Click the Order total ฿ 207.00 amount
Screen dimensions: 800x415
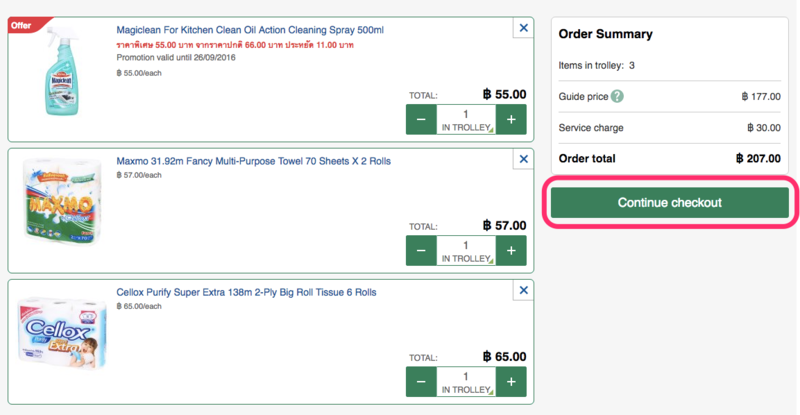click(758, 159)
